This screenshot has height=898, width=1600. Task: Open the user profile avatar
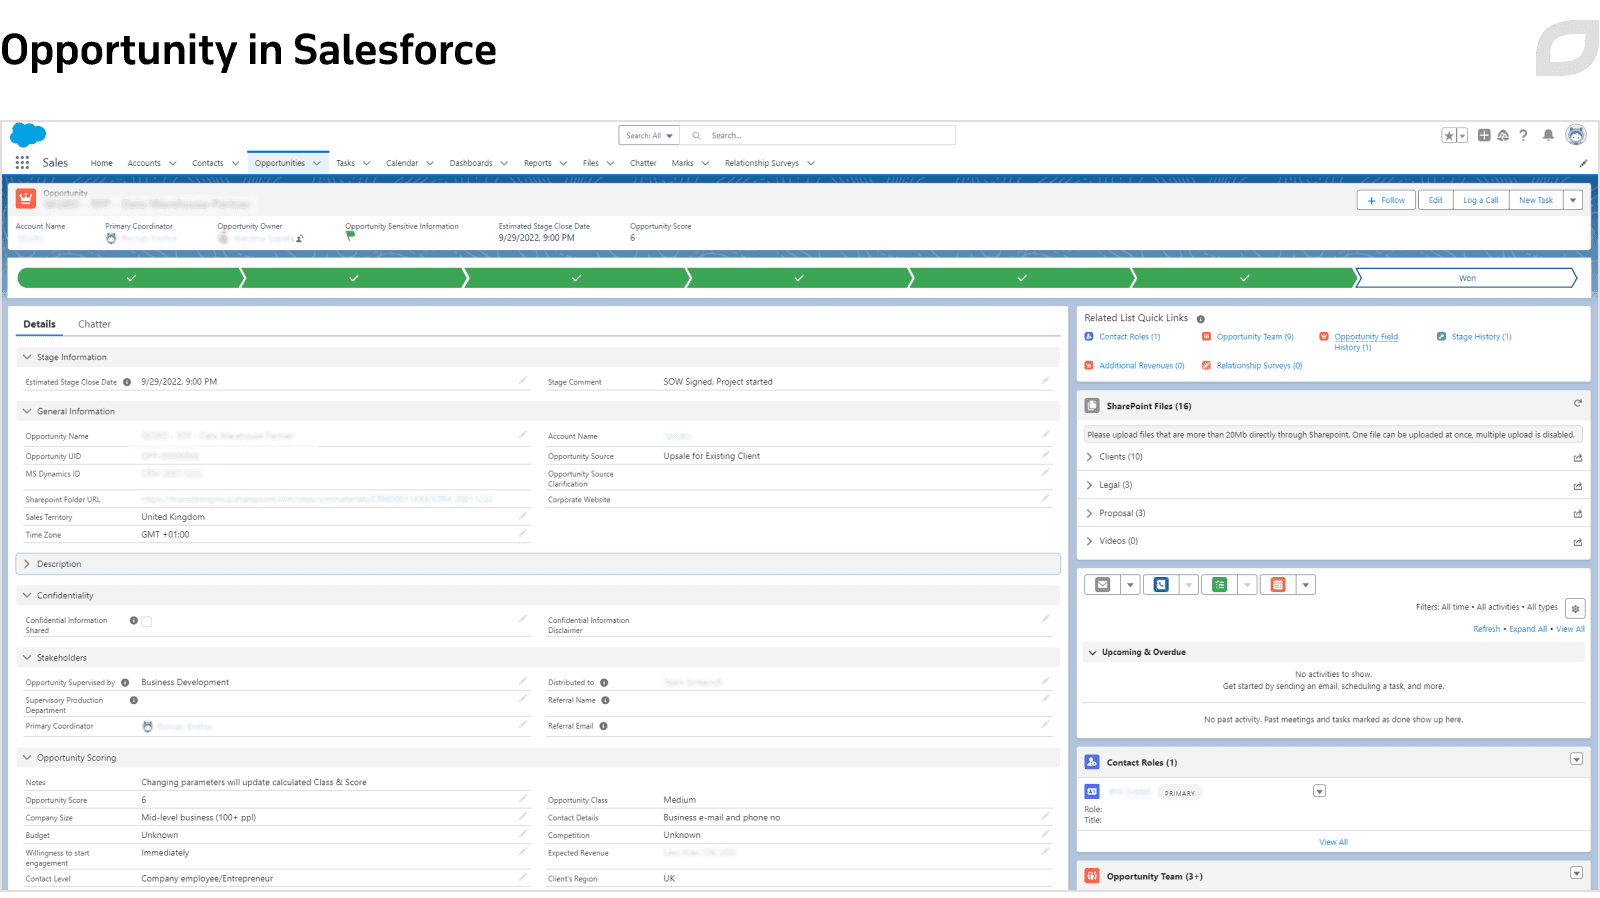(x=1576, y=135)
